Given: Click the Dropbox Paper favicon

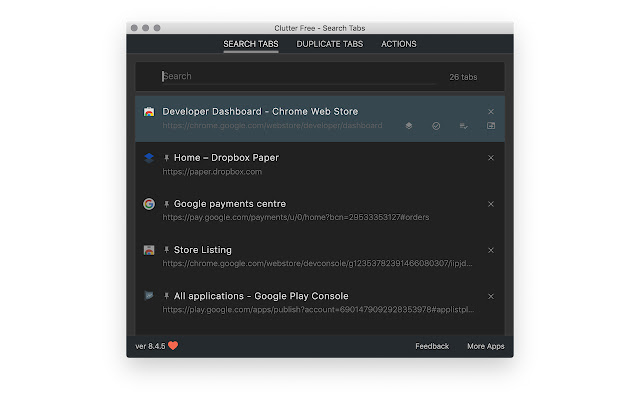Looking at the screenshot, I should pos(149,158).
